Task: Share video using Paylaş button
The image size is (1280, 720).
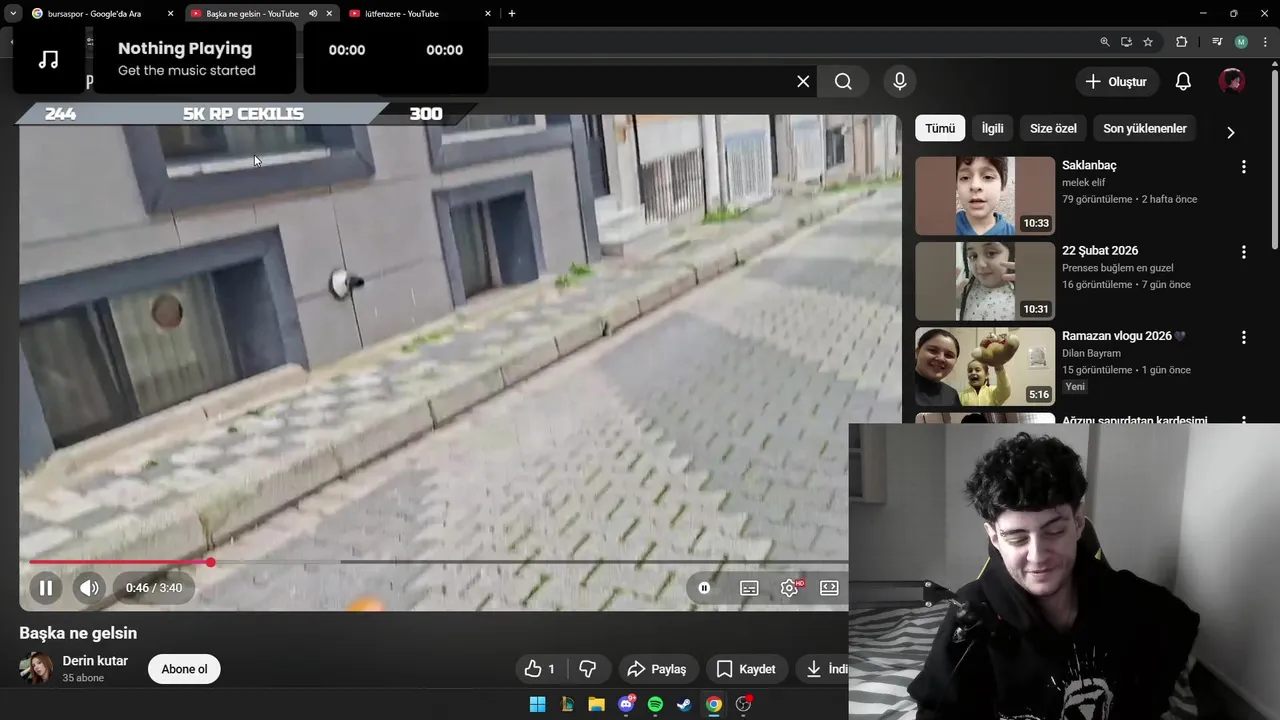Action: coord(657,669)
